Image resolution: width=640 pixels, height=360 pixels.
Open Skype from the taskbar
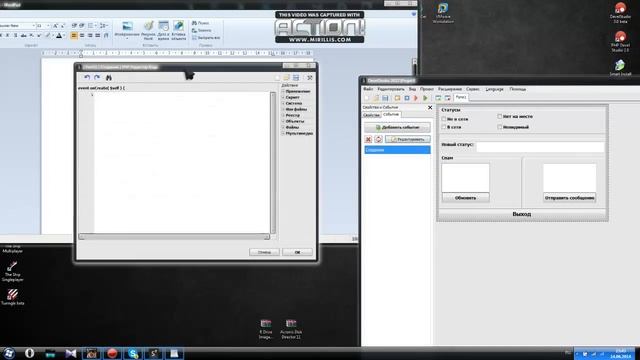pyautogui.click(x=133, y=353)
